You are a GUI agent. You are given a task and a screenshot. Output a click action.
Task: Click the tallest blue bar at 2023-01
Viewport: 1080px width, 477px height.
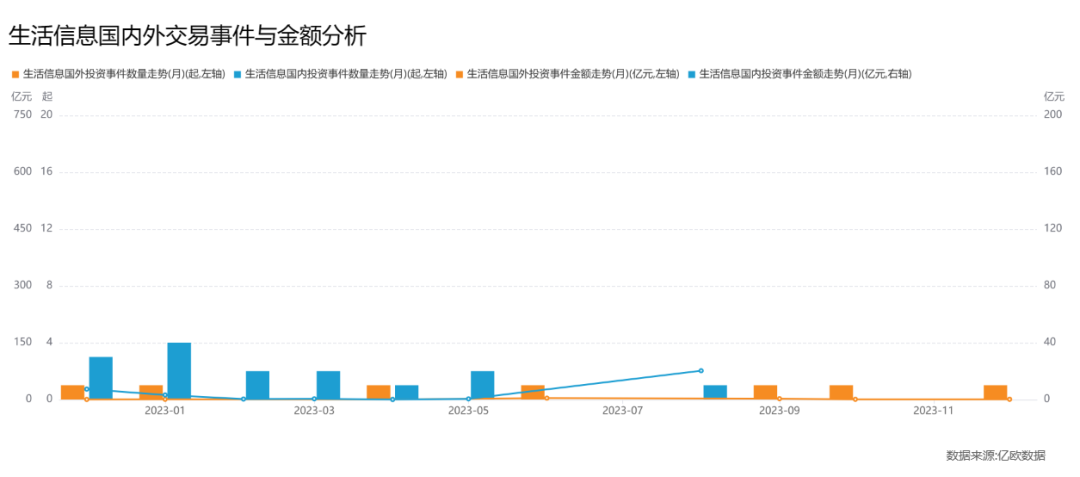click(179, 371)
